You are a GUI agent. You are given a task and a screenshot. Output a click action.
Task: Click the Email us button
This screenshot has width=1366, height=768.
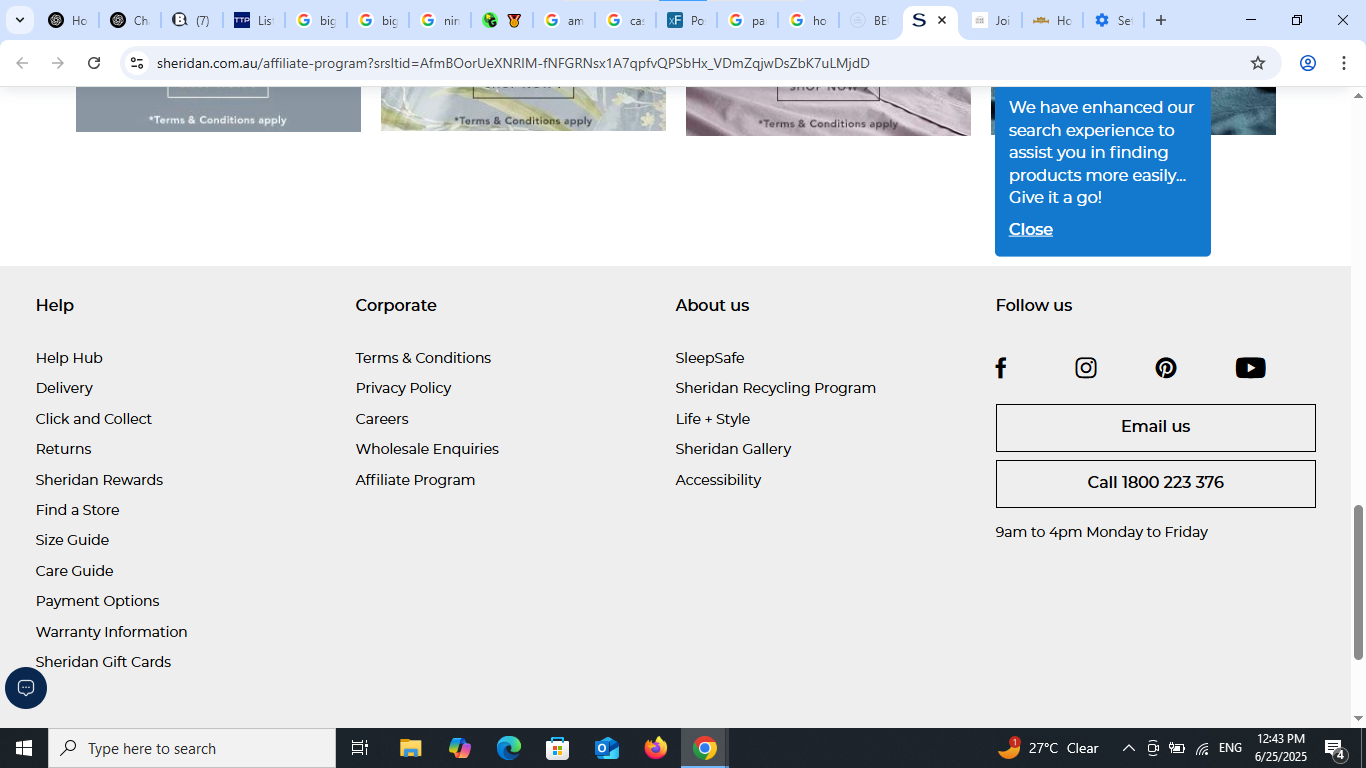point(1155,427)
